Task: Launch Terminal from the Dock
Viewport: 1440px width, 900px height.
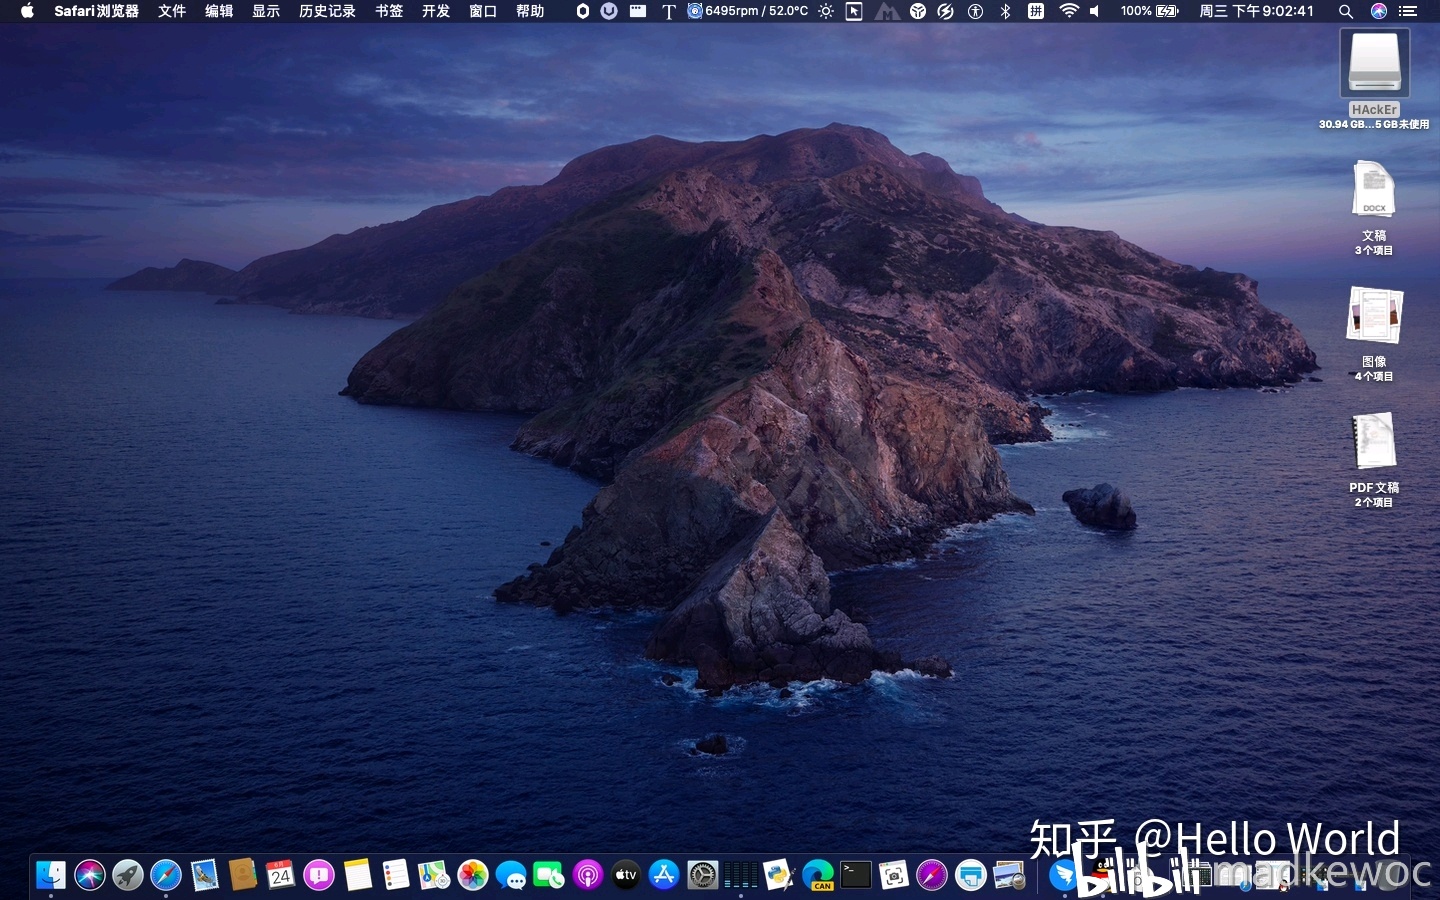Action: pyautogui.click(x=855, y=875)
